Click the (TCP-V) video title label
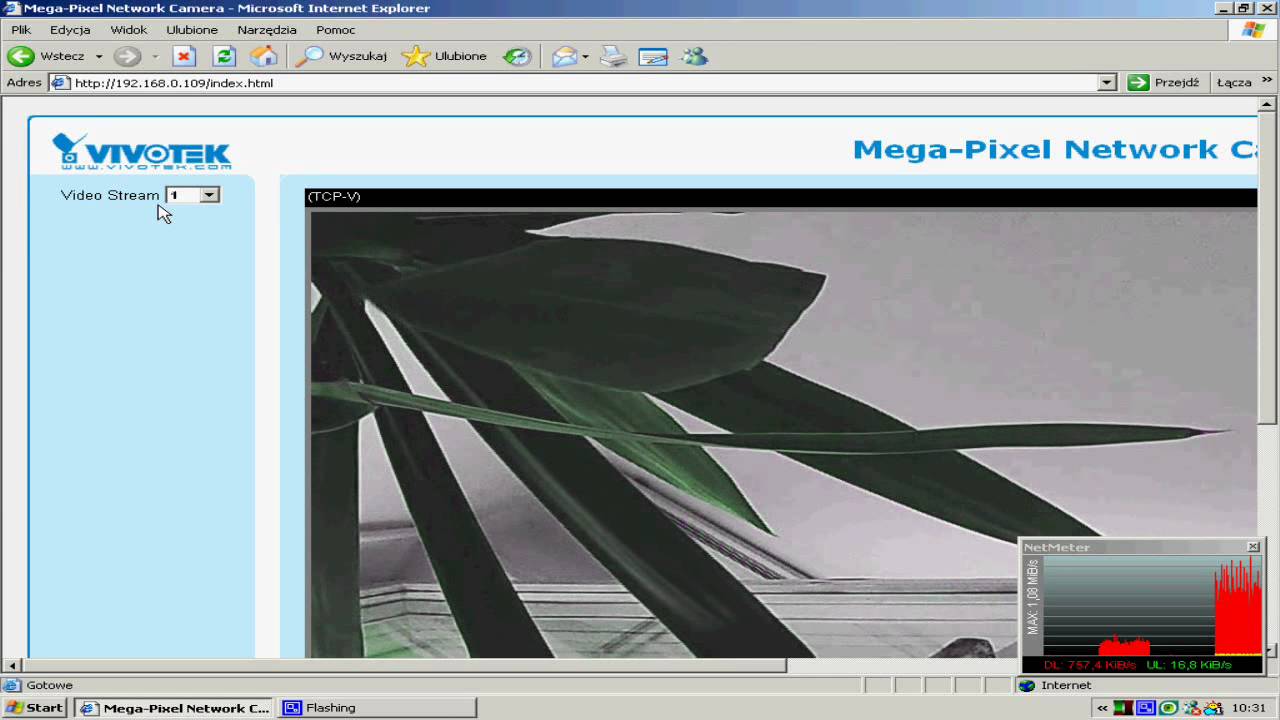This screenshot has width=1280, height=720. click(334, 197)
